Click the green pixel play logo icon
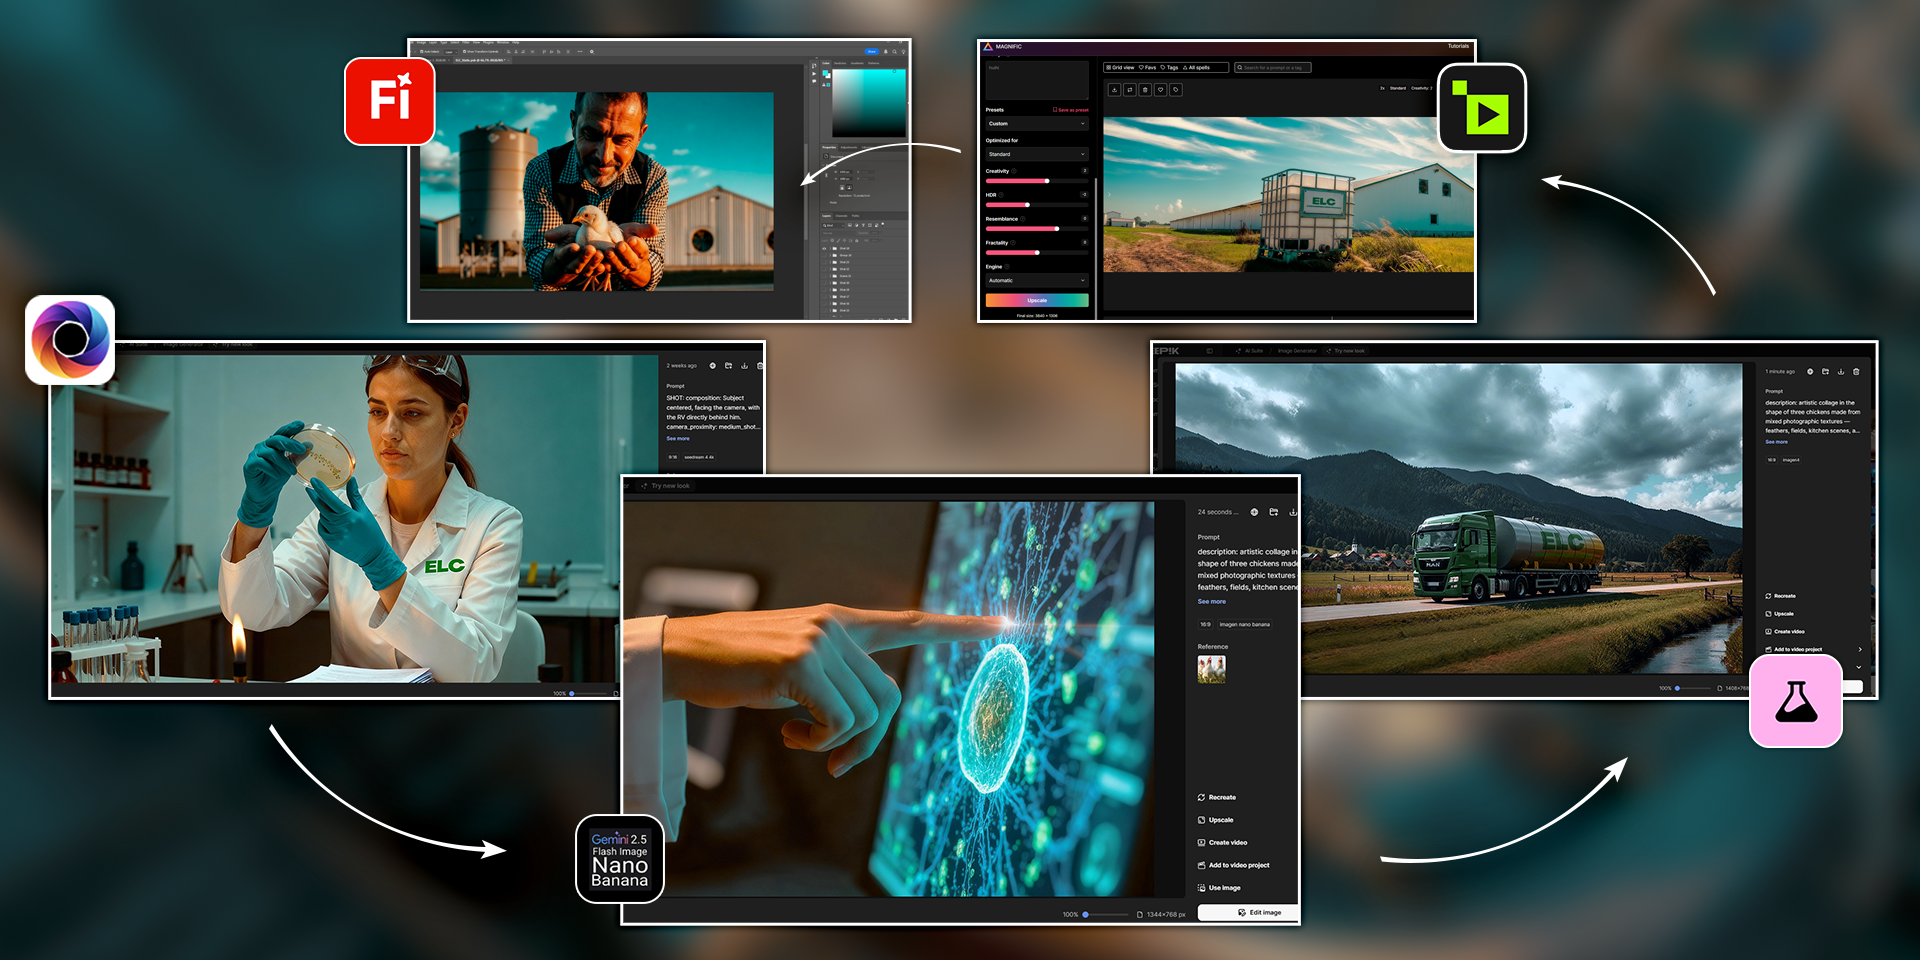The height and width of the screenshot is (960, 1920). [x=1481, y=108]
